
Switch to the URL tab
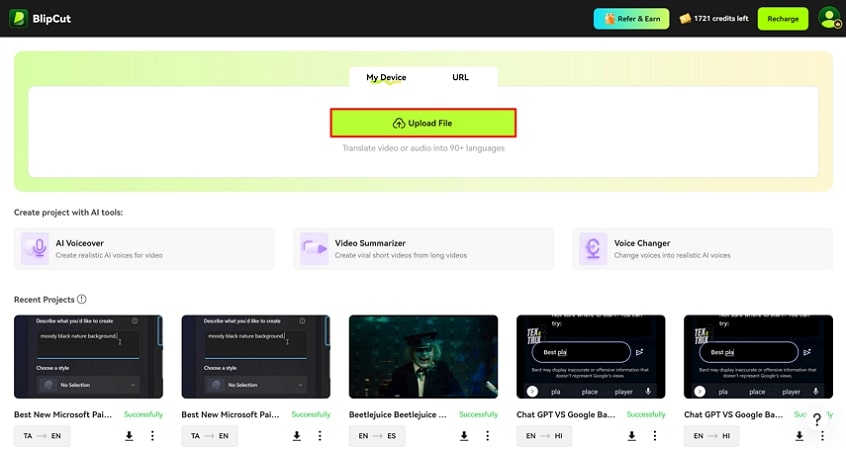tap(460, 77)
